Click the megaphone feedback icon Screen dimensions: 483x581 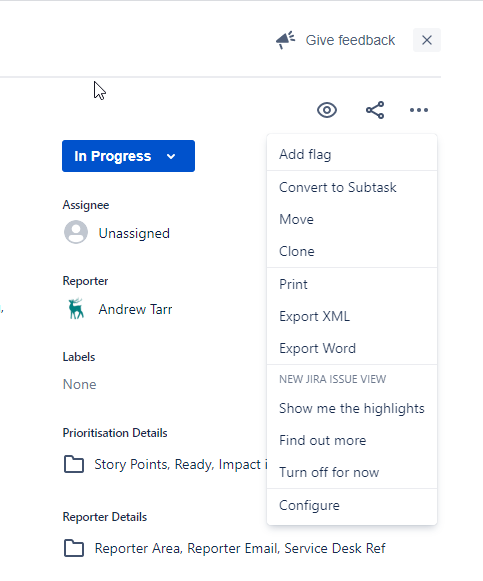point(286,40)
